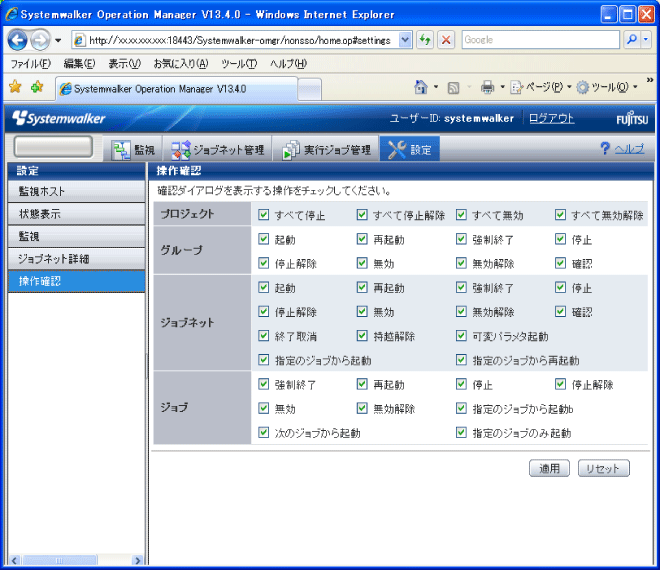
Task: Open the ツール(O) gear toolbar menu
Action: coord(606,87)
